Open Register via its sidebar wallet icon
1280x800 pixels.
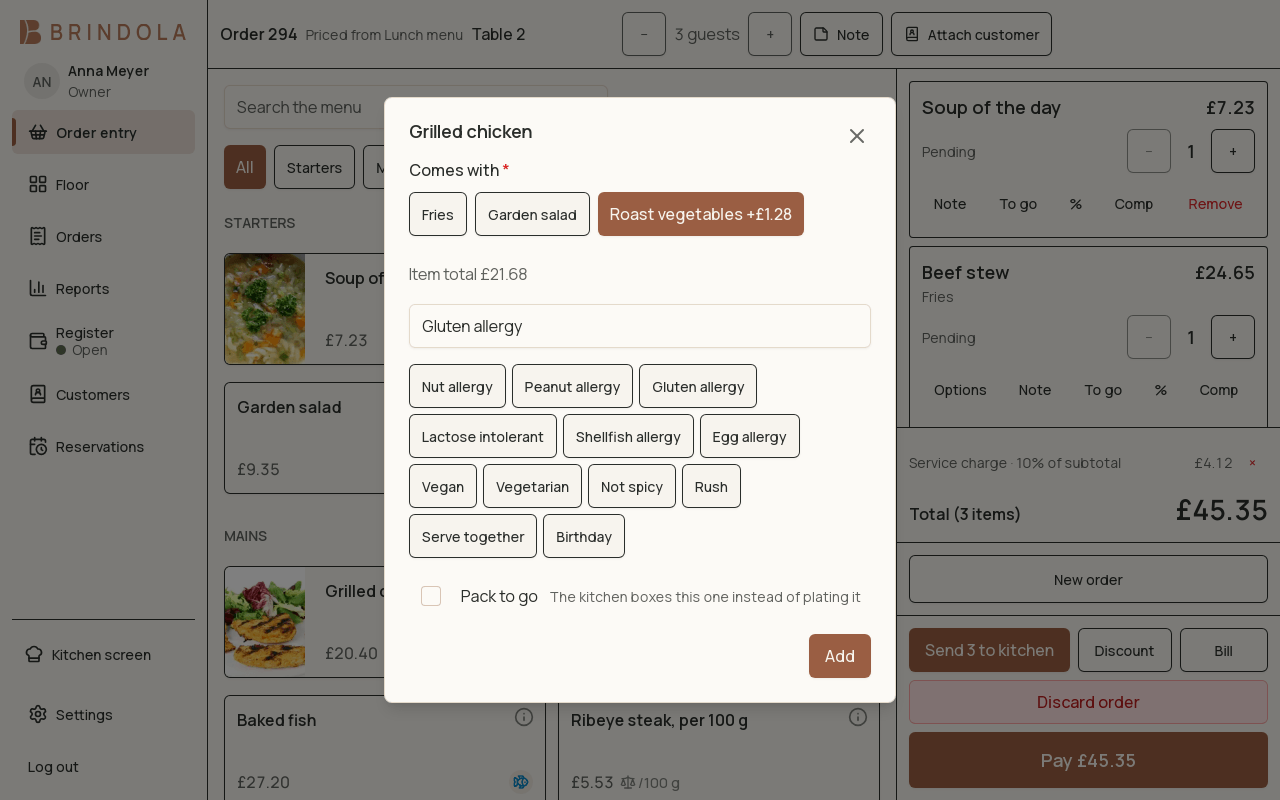pos(38,341)
